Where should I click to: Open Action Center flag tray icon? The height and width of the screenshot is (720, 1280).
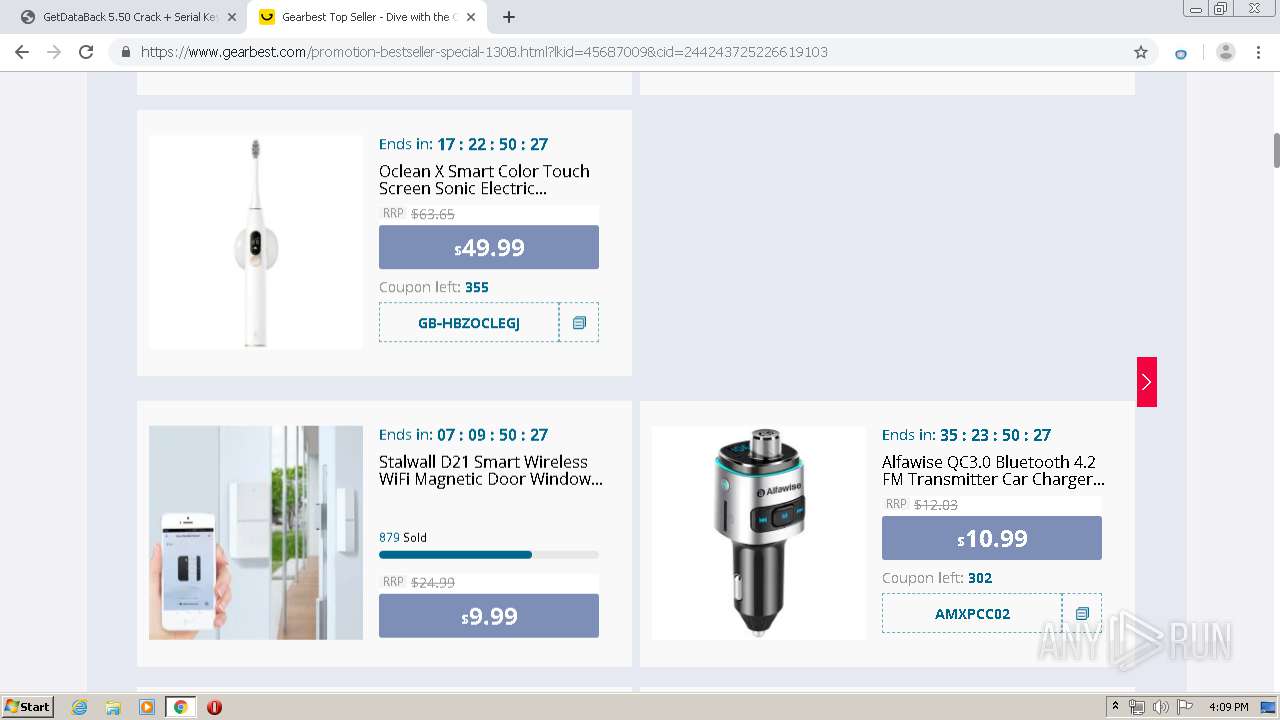1184,707
